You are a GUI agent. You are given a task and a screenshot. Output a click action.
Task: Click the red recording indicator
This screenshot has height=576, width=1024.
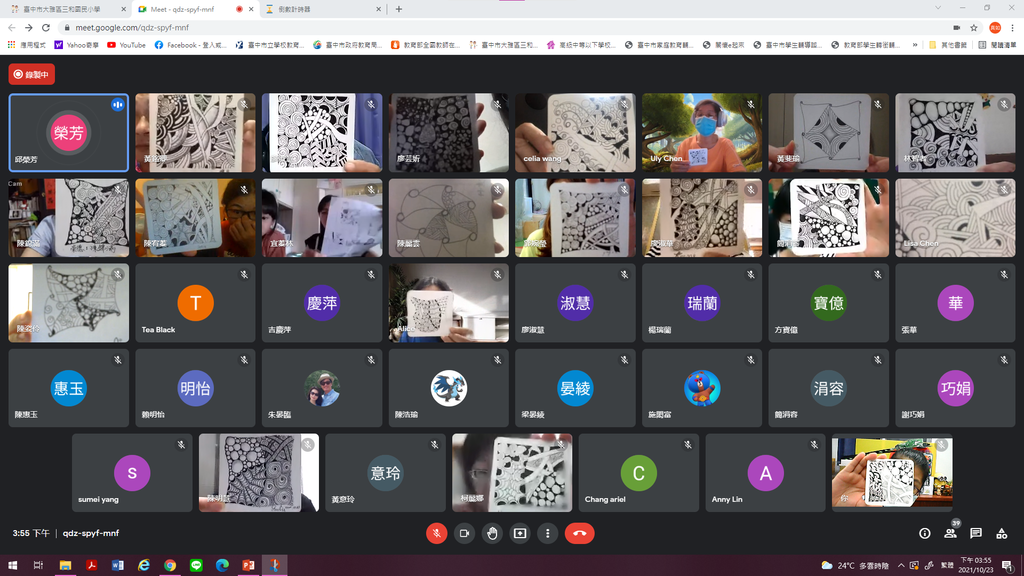tap(32, 74)
